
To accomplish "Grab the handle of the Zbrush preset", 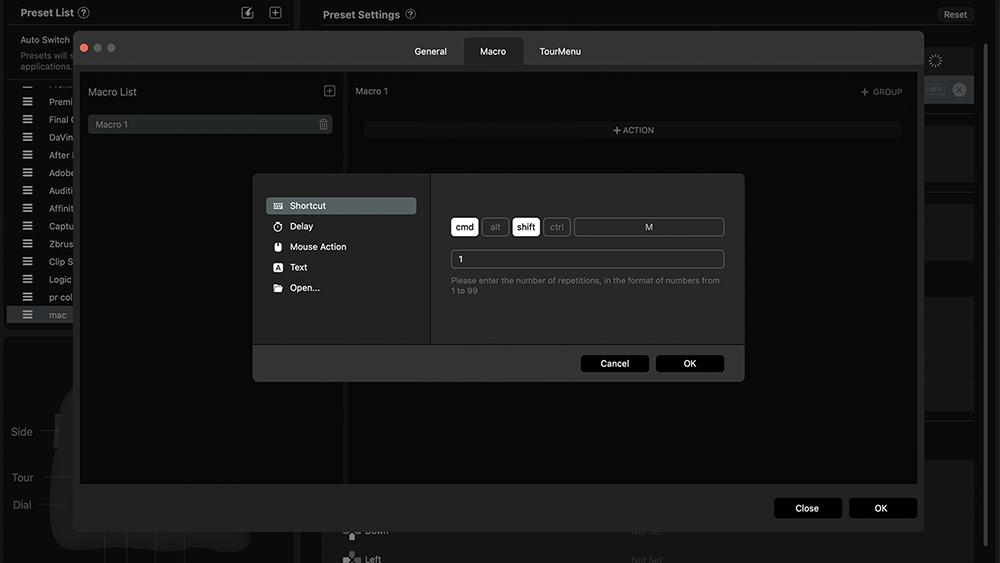I will tap(27, 244).
